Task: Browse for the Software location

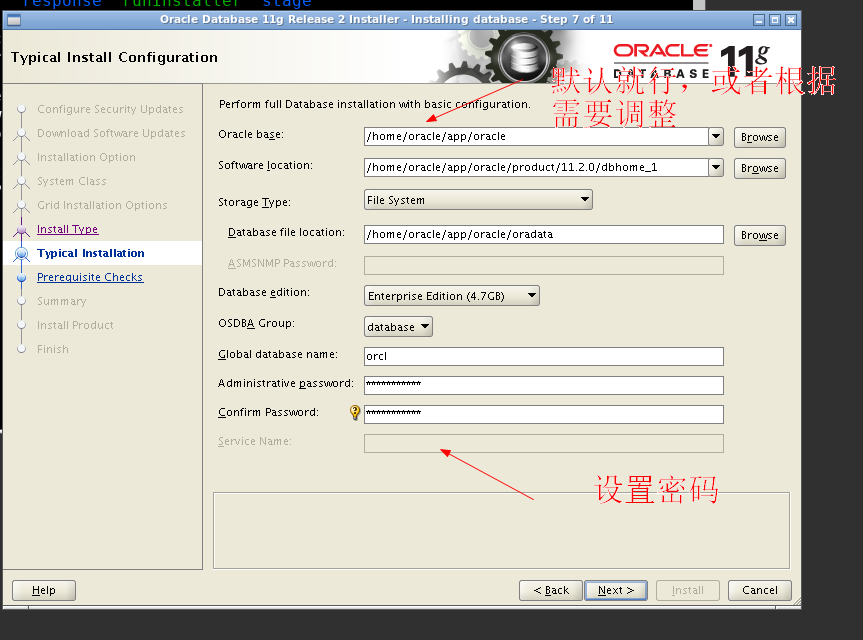Action: [760, 168]
